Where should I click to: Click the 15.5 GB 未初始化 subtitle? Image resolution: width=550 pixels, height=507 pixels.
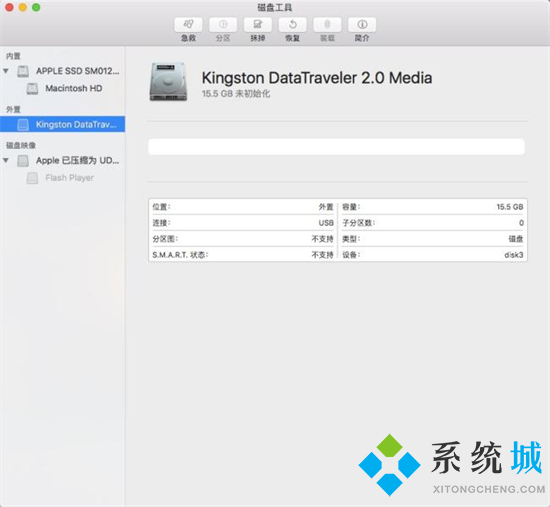pos(236,94)
